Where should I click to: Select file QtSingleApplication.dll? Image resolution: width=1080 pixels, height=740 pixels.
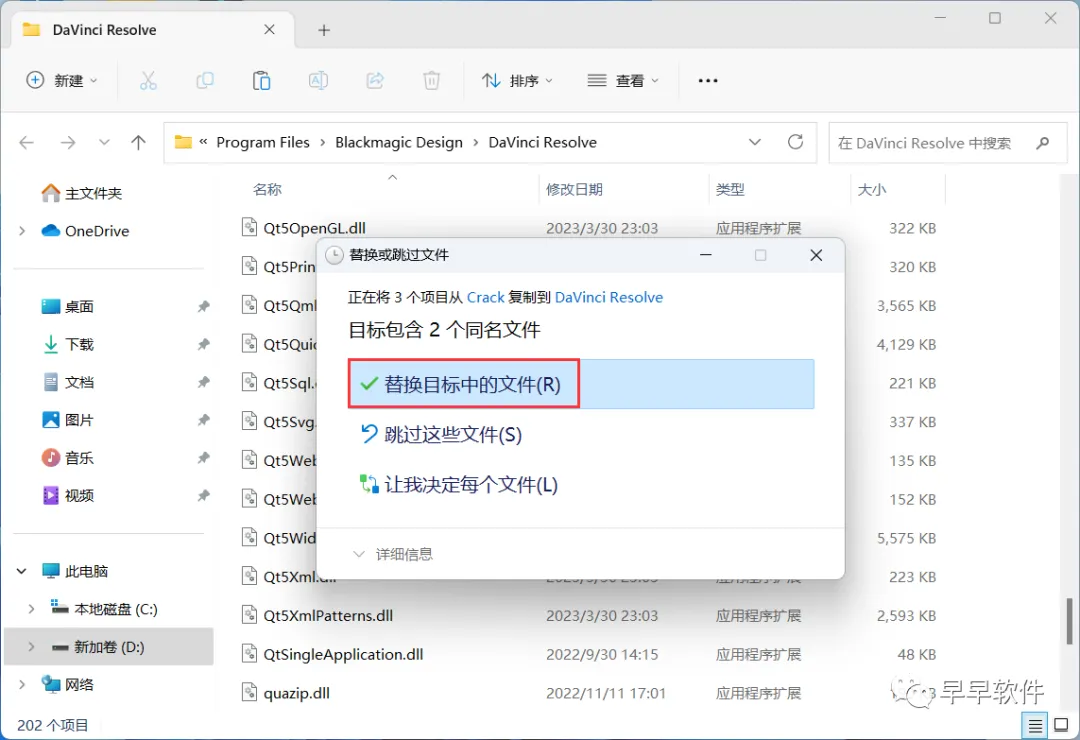click(x=343, y=654)
